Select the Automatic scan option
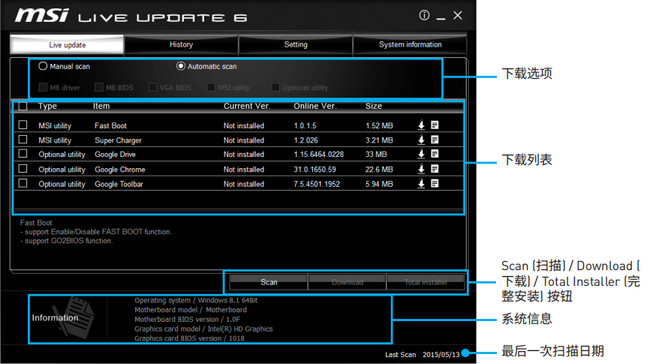Screen dimensions: 650x364 (181, 66)
